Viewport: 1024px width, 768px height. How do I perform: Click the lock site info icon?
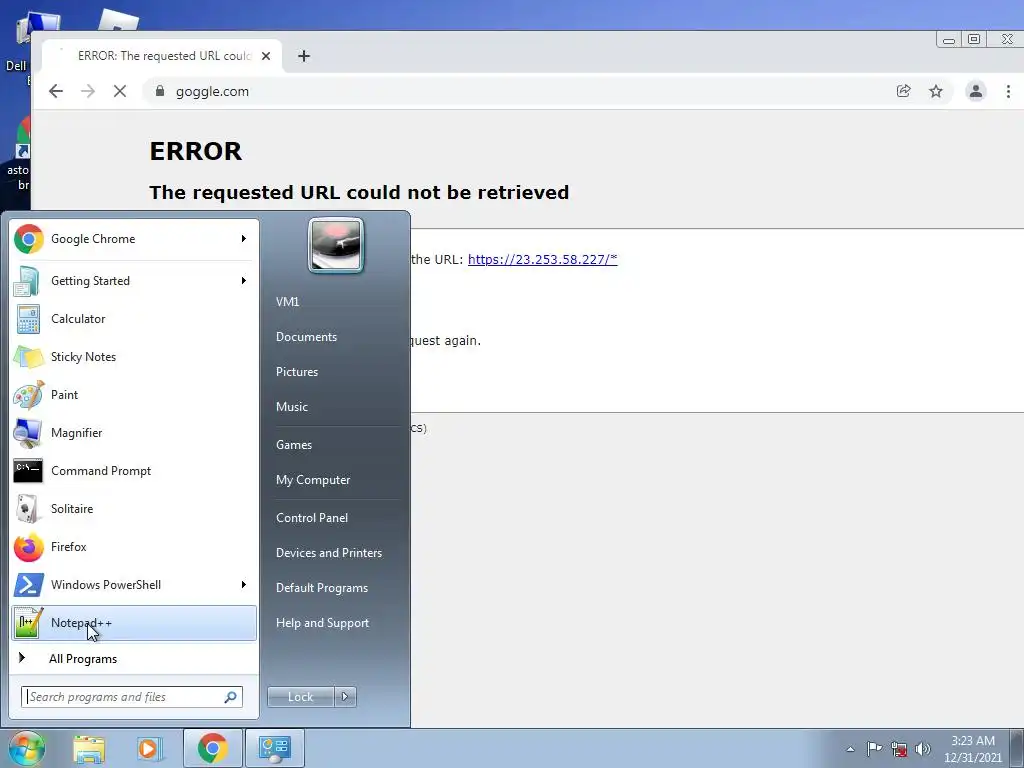160,91
